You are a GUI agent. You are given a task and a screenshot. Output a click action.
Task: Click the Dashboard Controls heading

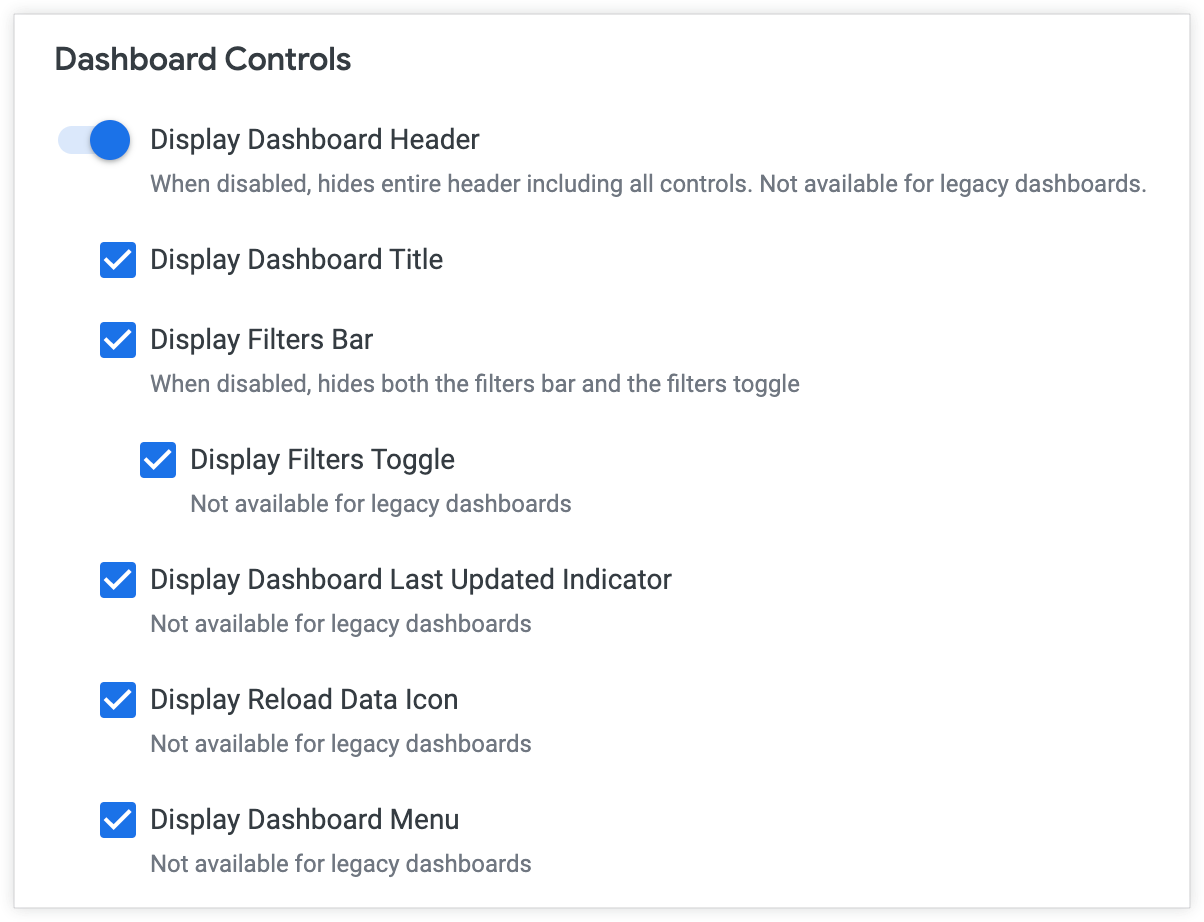coord(203,59)
